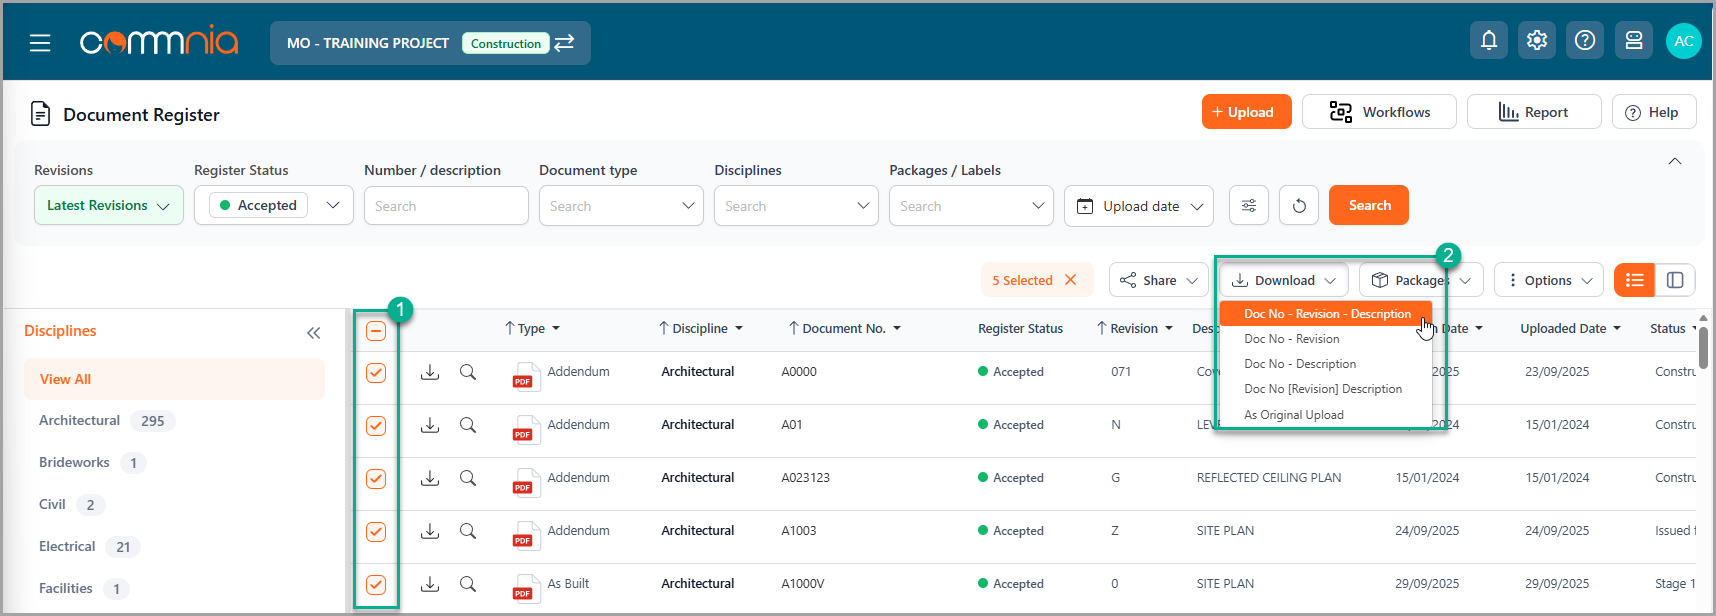This screenshot has width=1716, height=616.
Task: Expand the Latest Revisions dropdown
Action: click(108, 206)
